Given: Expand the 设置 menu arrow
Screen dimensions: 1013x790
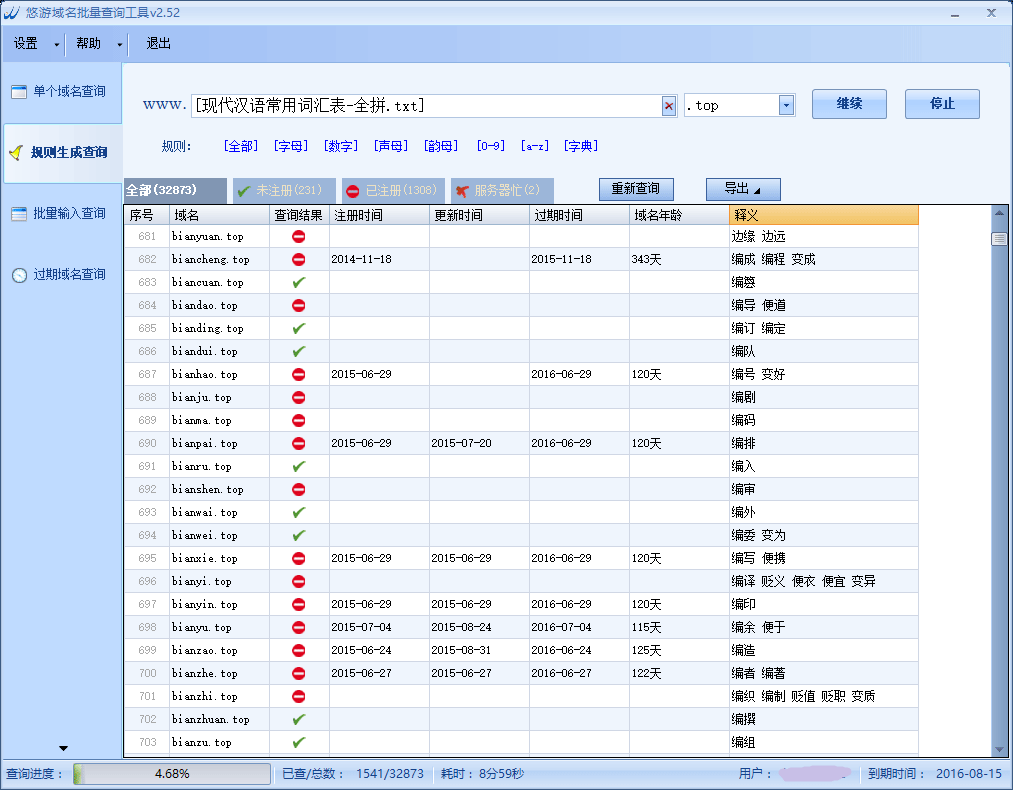Looking at the screenshot, I should pyautogui.click(x=56, y=45).
